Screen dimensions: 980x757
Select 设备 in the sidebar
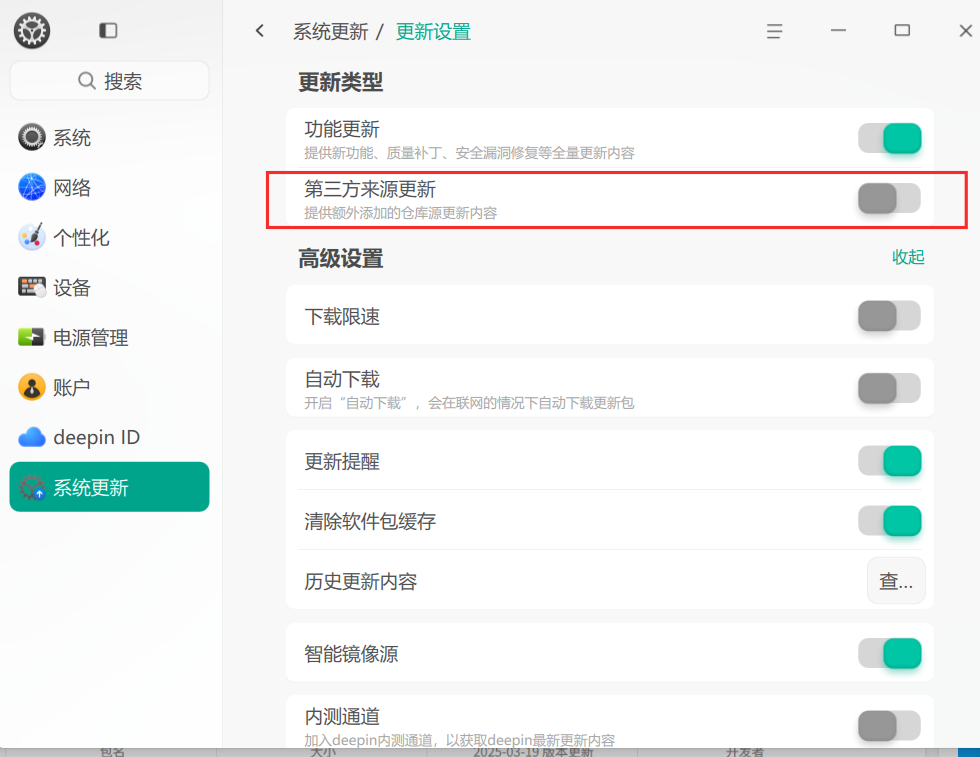[109, 288]
